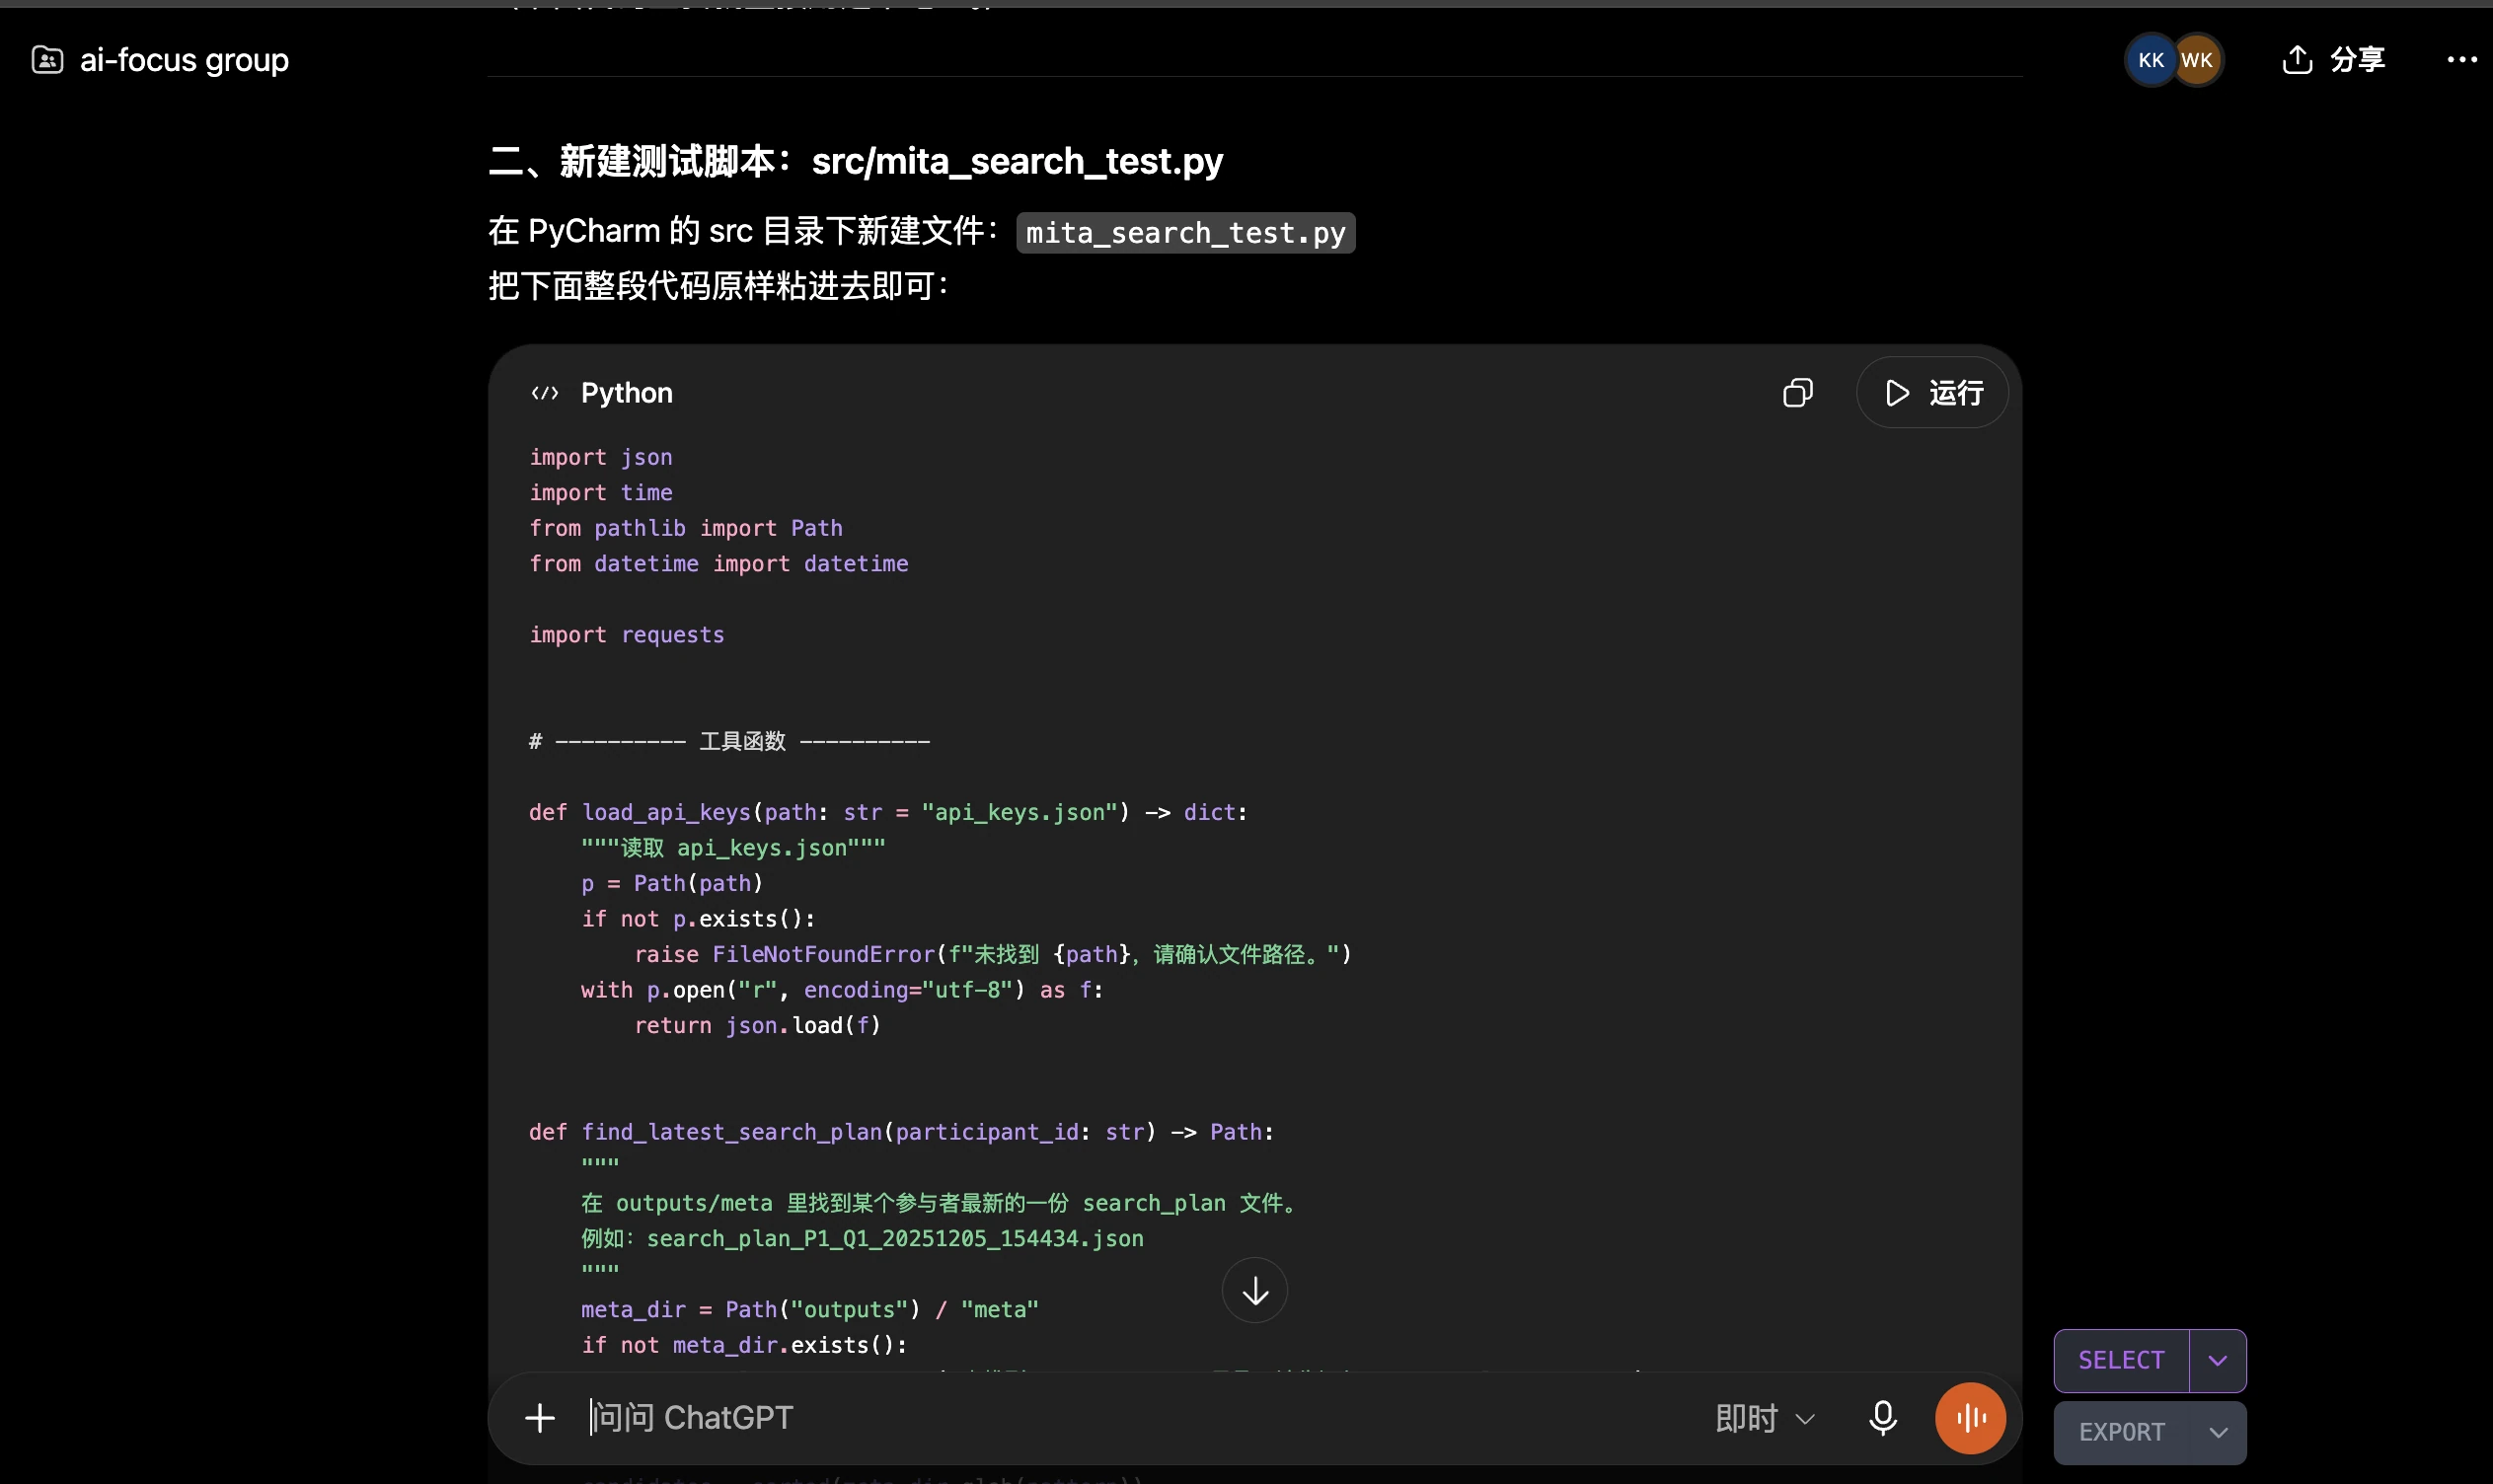Click the line 'def find_latest_search_plan'

point(901,1132)
